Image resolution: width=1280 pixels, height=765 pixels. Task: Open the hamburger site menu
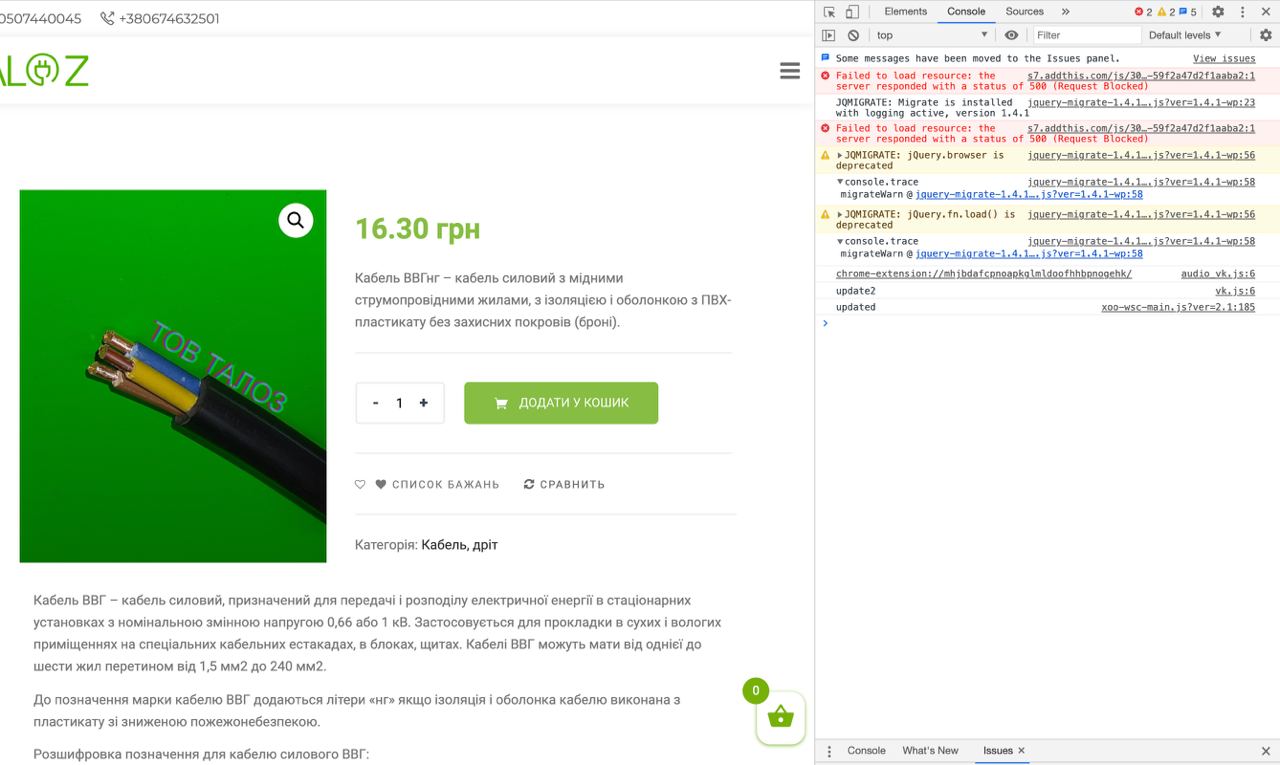[x=790, y=71]
